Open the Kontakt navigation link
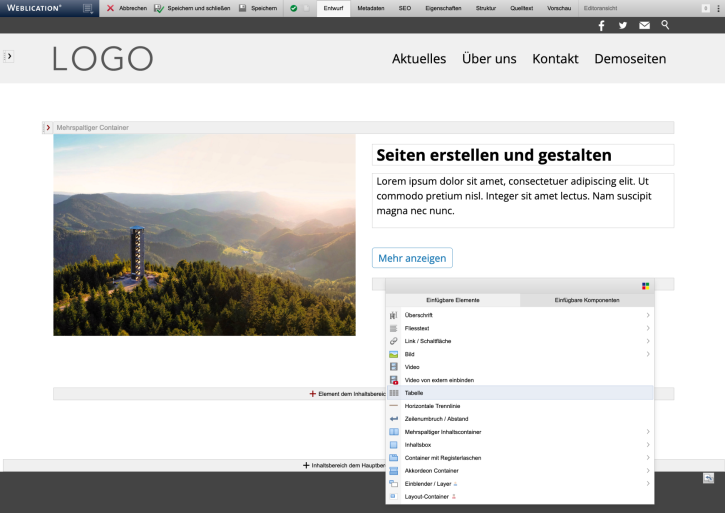The height and width of the screenshot is (513, 725). tap(555, 59)
